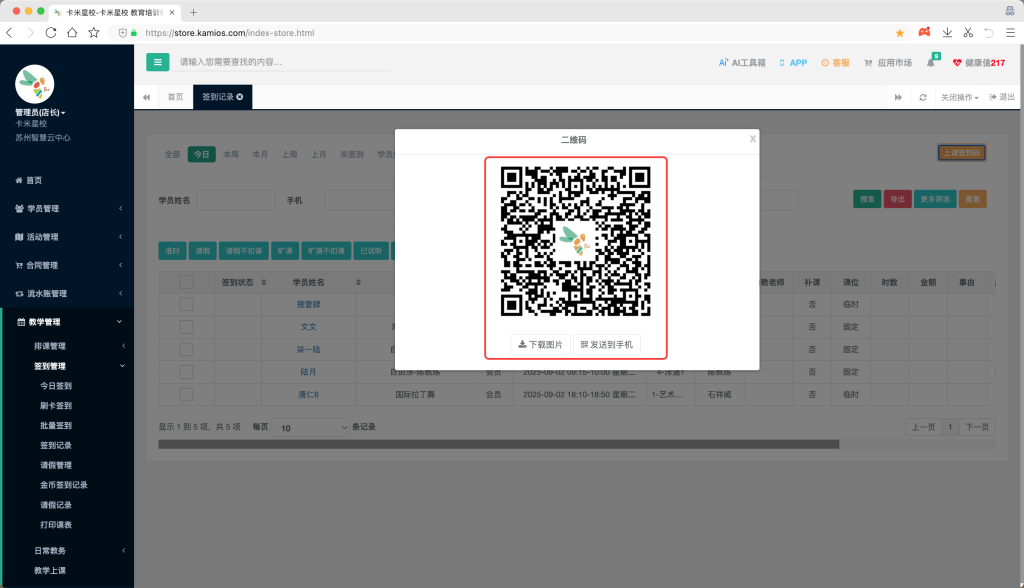Open 批量签到 in the sidebar
The image size is (1024, 588).
56,425
